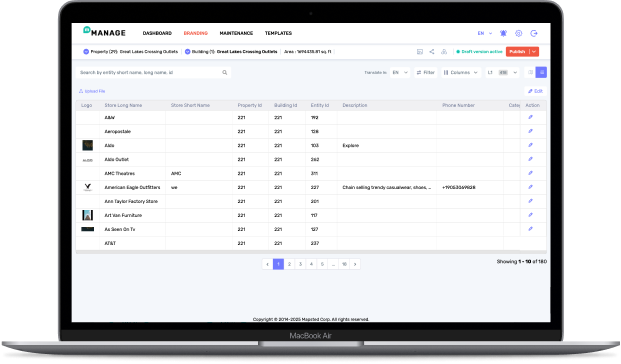Click the American Eagle logo thumbnail
Viewport: 621px width, 364px height.
[x=88, y=187]
